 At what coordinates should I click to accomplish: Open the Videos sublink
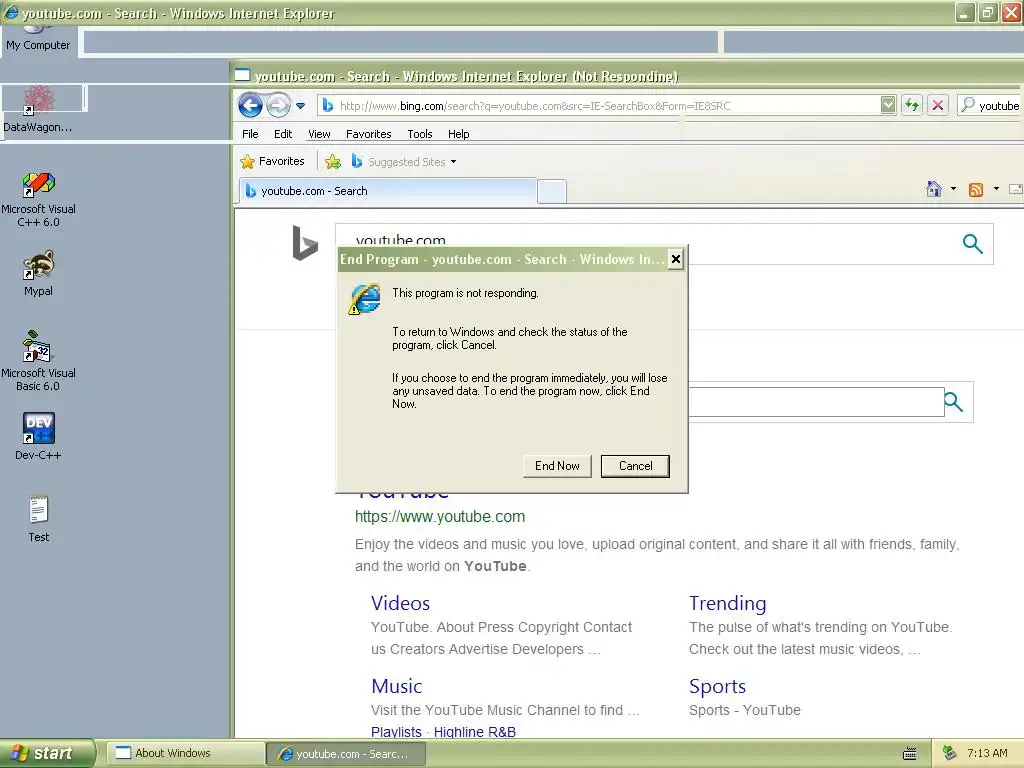click(400, 603)
